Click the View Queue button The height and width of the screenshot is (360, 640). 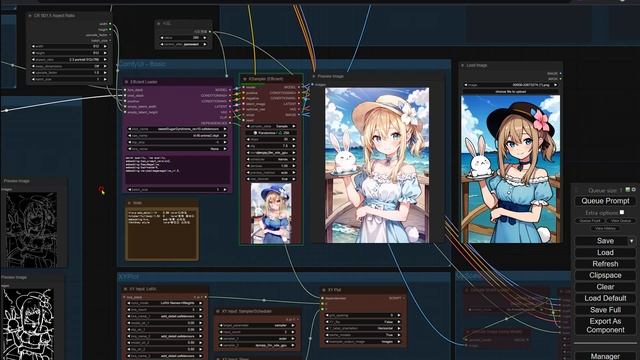[621, 221]
